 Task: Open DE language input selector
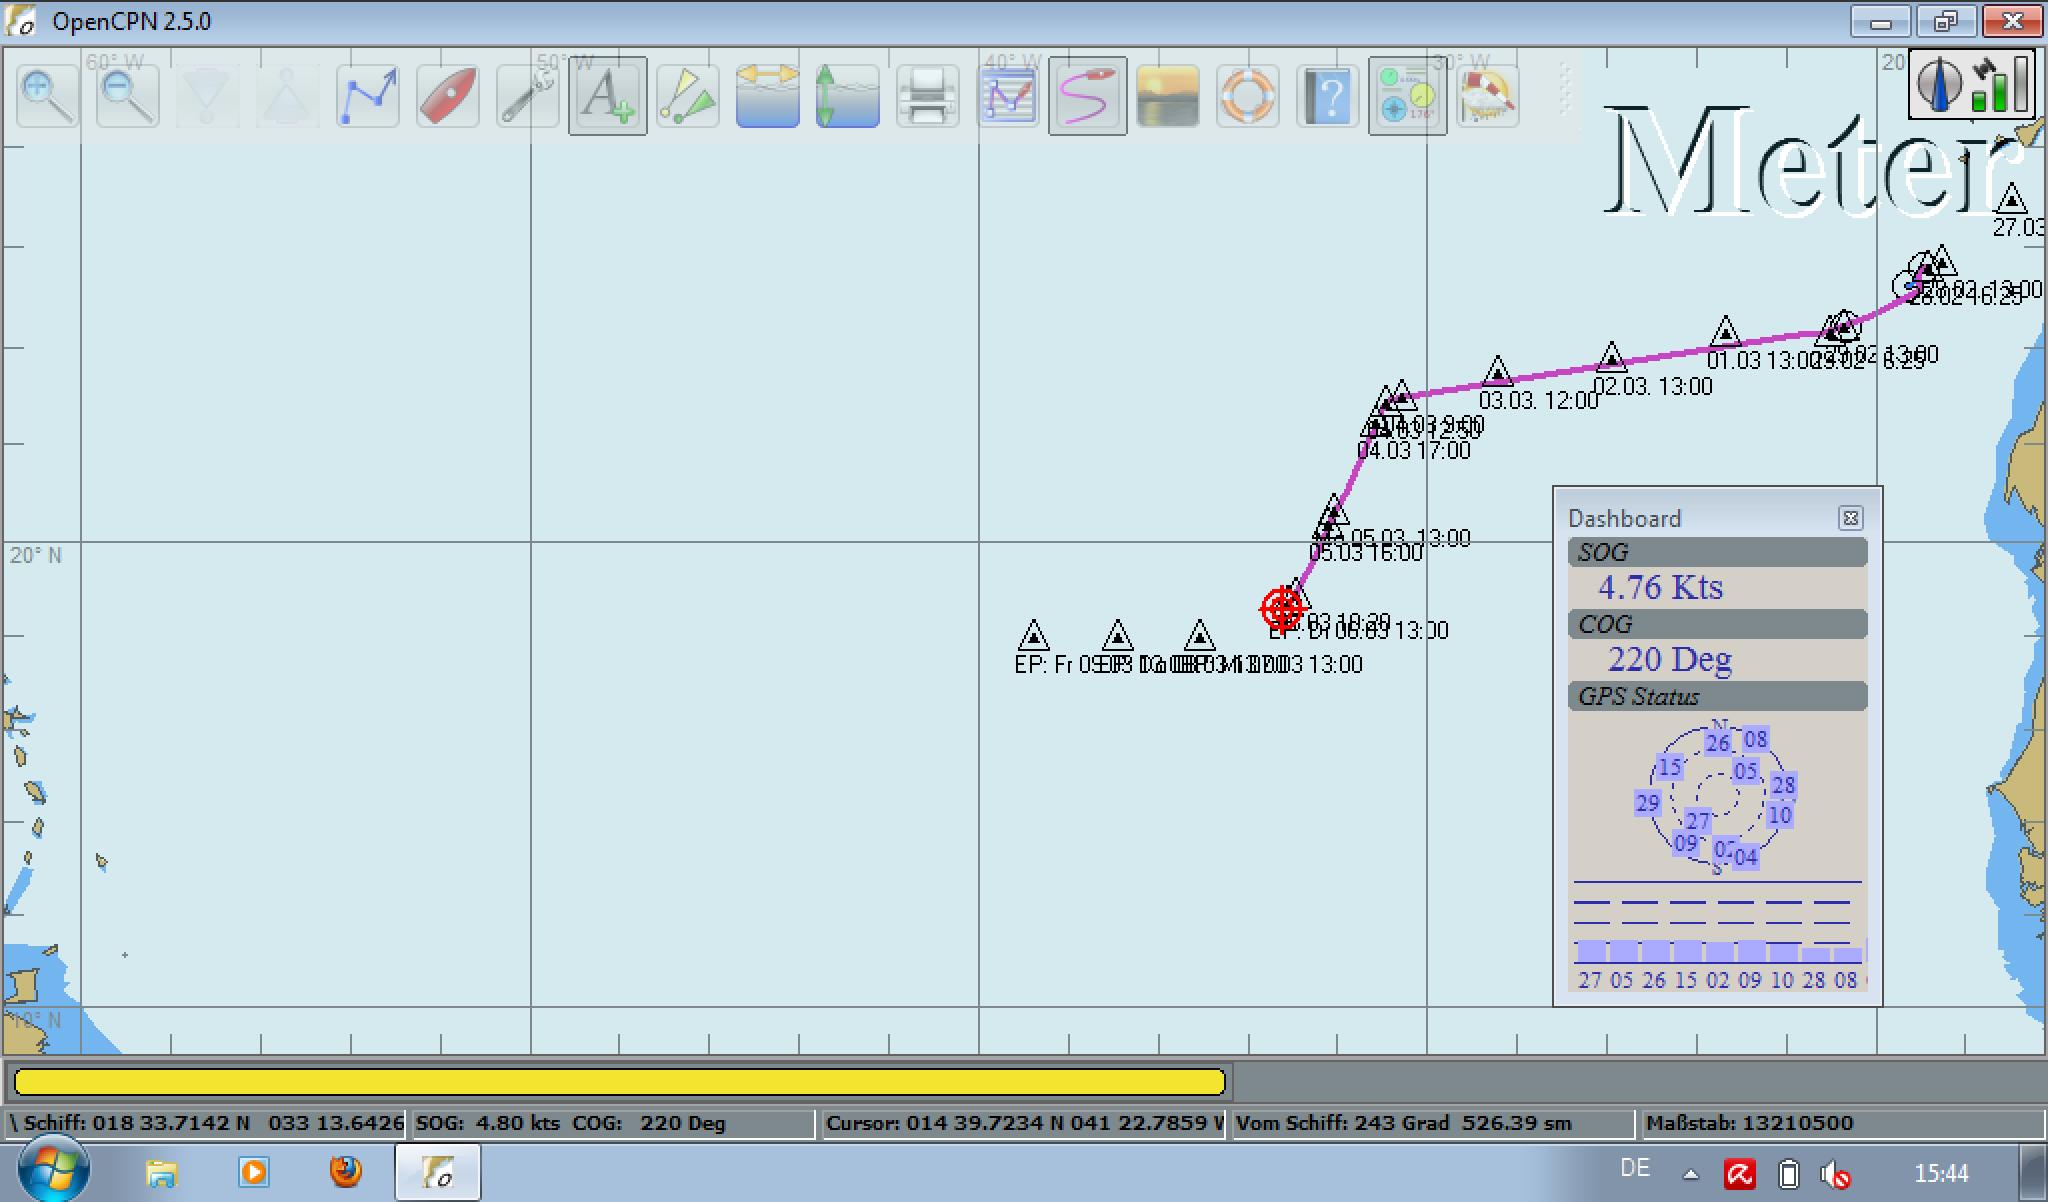[x=1635, y=1168]
